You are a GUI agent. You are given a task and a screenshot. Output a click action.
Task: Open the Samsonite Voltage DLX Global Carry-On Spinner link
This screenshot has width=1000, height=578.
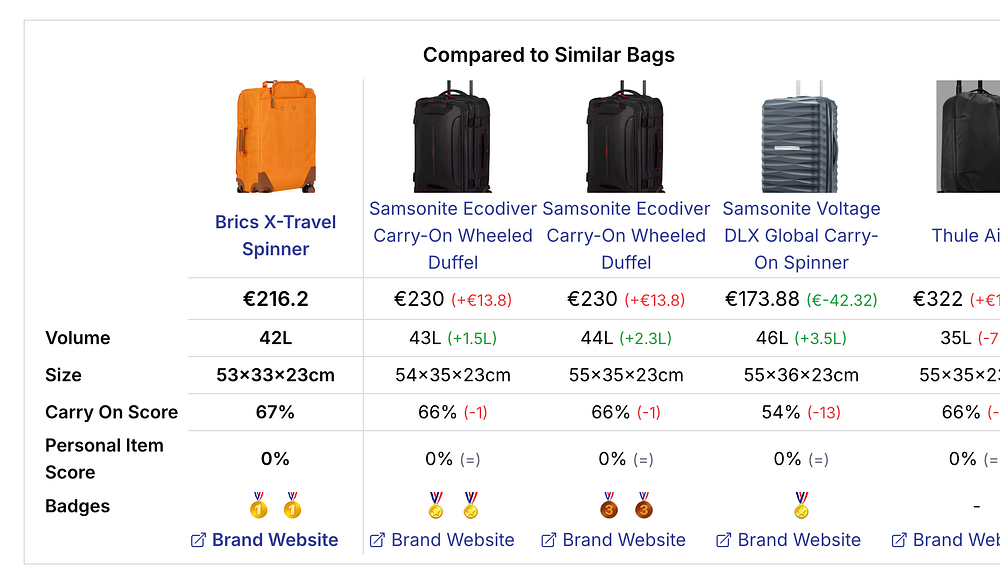(x=801, y=236)
